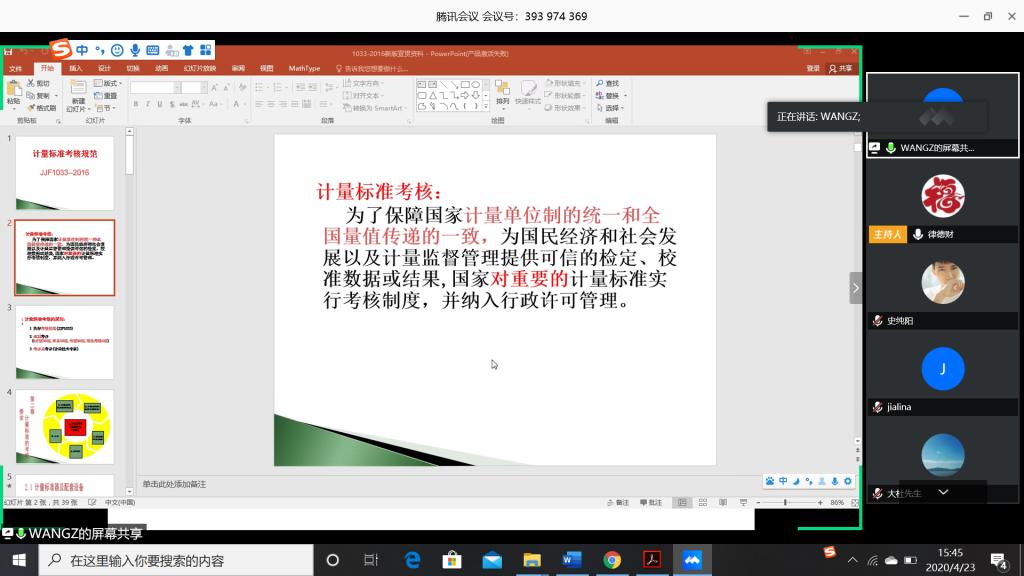The width and height of the screenshot is (1024, 576).
Task: Expand participant list down chevron
Action: pos(943,492)
